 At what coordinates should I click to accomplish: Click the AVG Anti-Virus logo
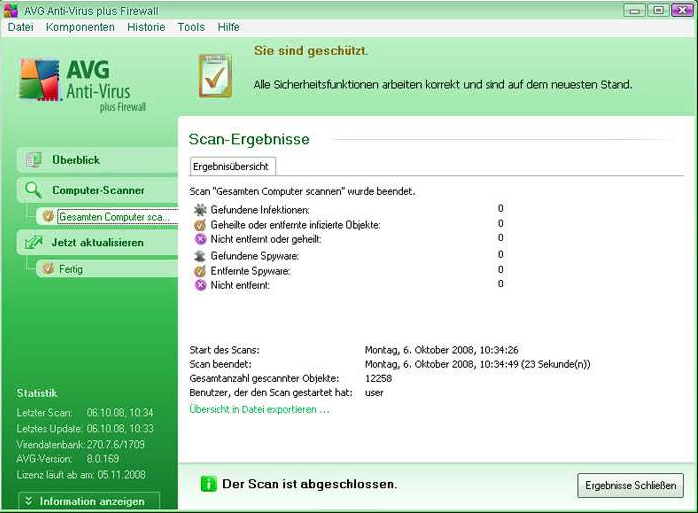[x=83, y=85]
